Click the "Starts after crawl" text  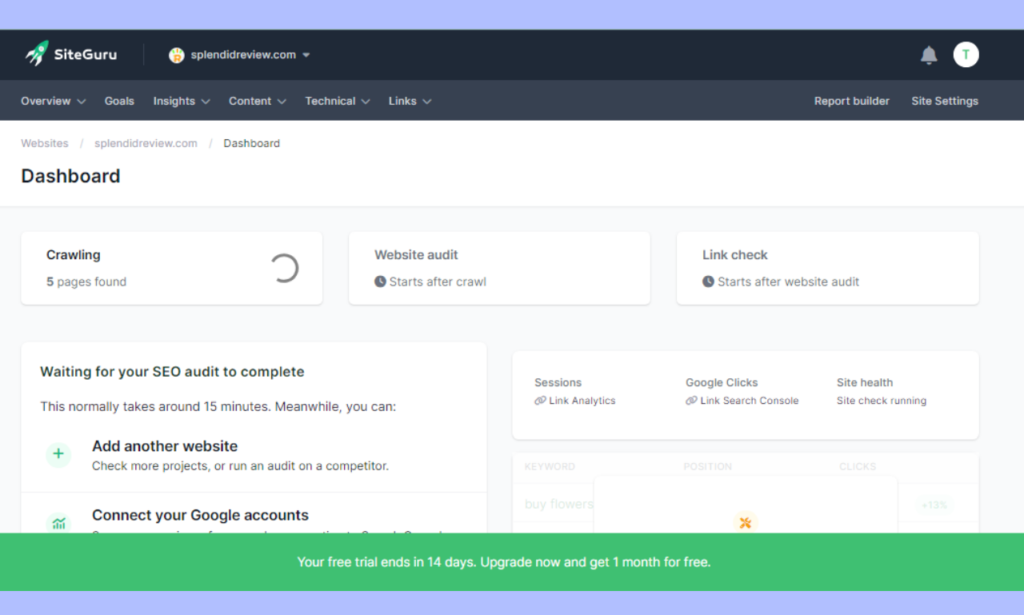(x=438, y=282)
